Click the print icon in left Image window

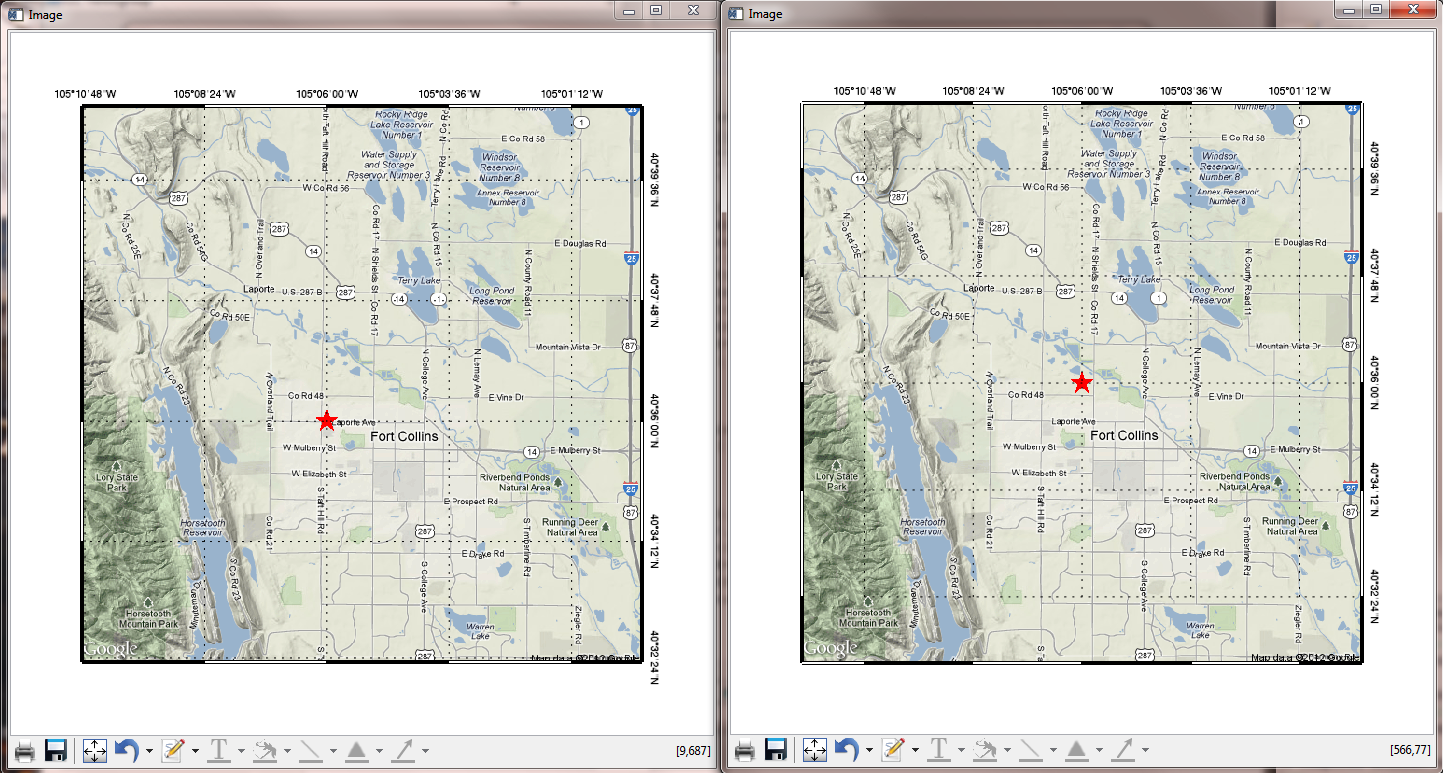25,750
